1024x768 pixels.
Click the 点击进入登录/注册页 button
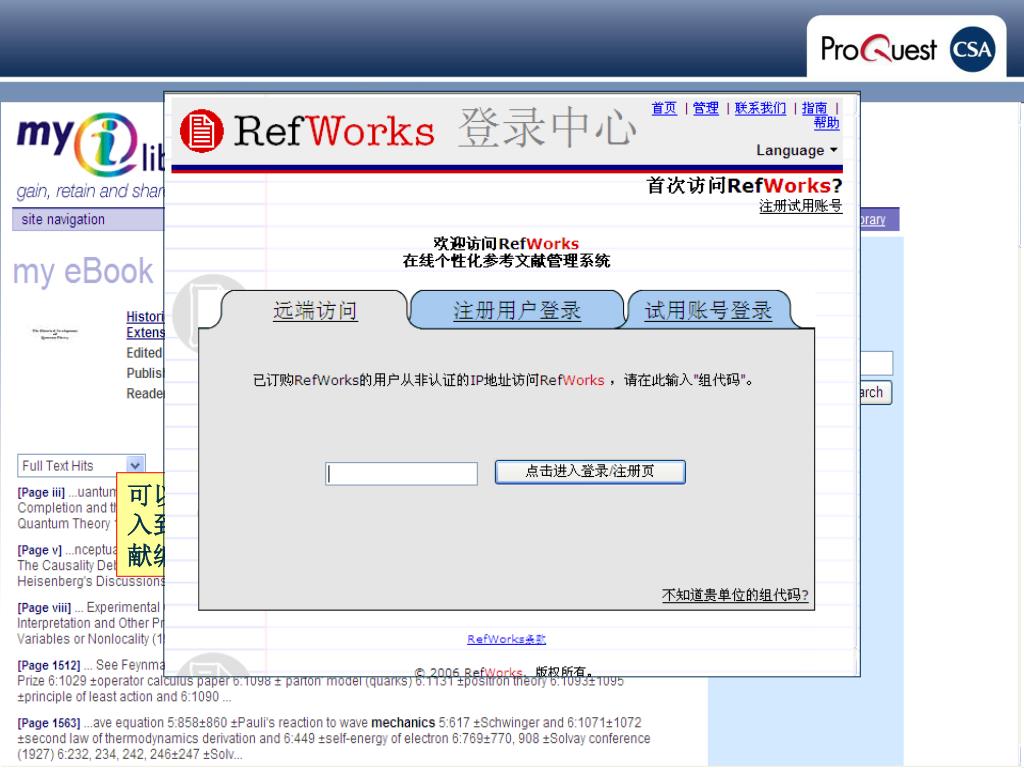590,472
